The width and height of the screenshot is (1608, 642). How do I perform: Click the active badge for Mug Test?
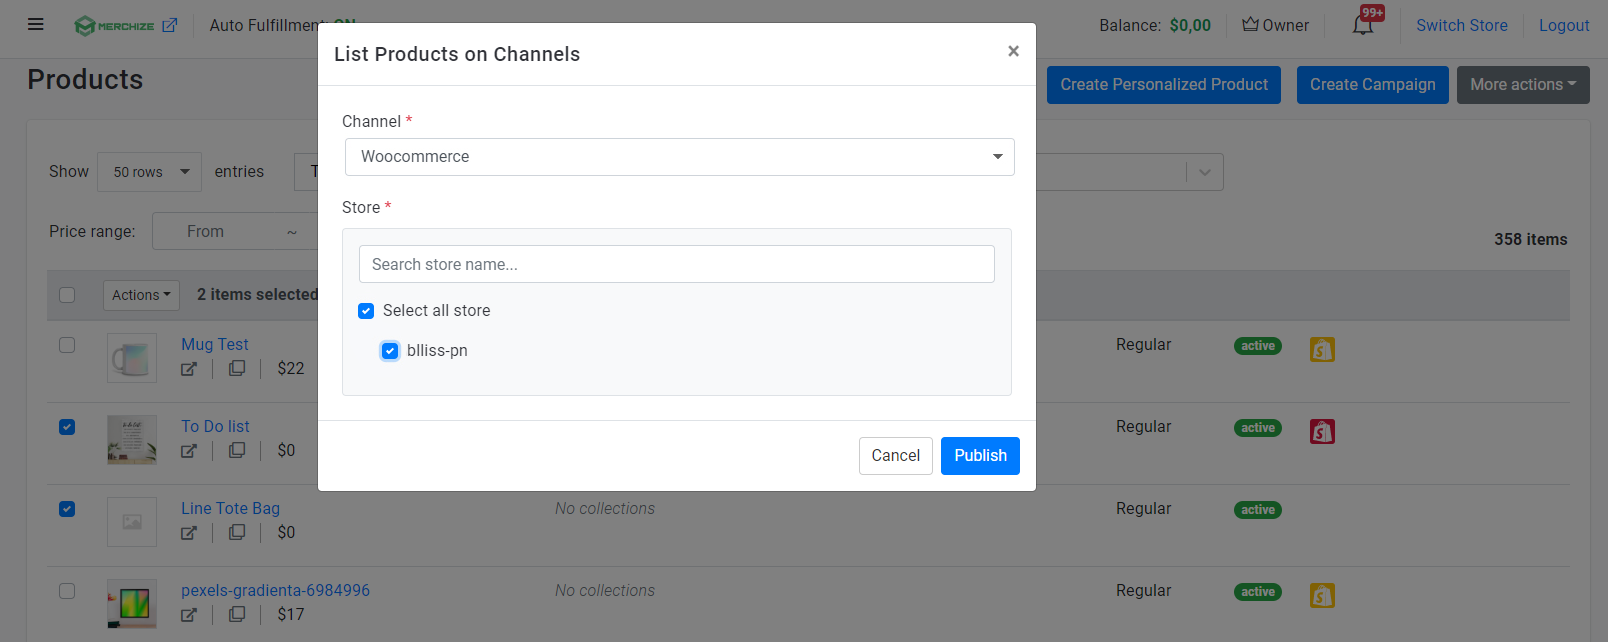tap(1258, 346)
